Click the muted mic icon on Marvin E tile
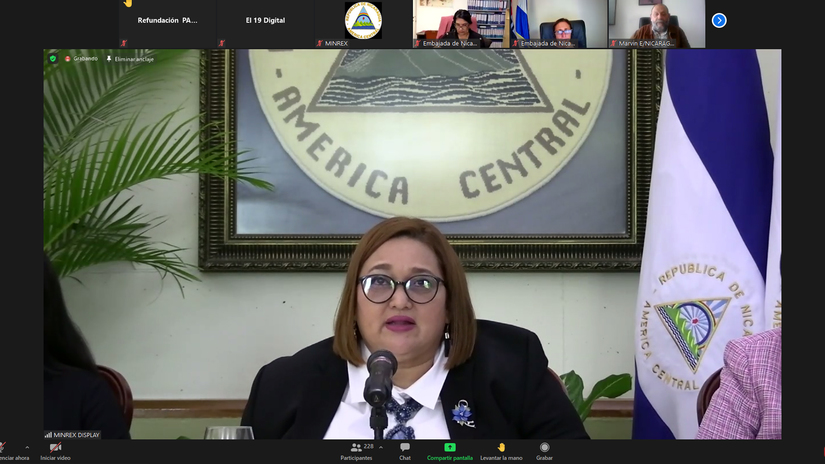Screen dimensions: 825x464 (x=613, y=44)
